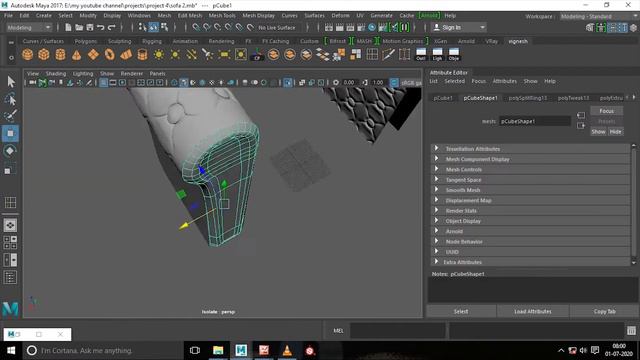The height and width of the screenshot is (360, 640).
Task: Create a polygon plane from the shelf
Action: click(x=93, y=54)
